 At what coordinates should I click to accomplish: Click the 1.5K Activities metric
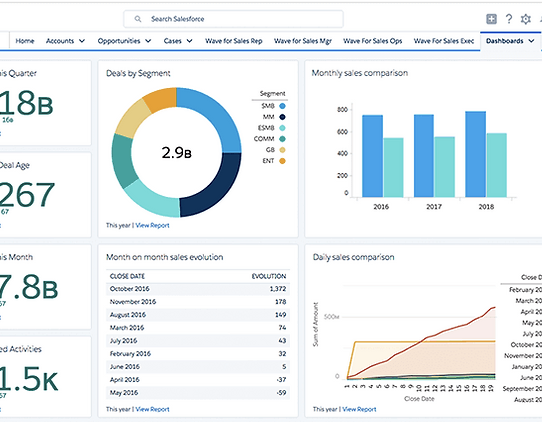[x=29, y=379]
